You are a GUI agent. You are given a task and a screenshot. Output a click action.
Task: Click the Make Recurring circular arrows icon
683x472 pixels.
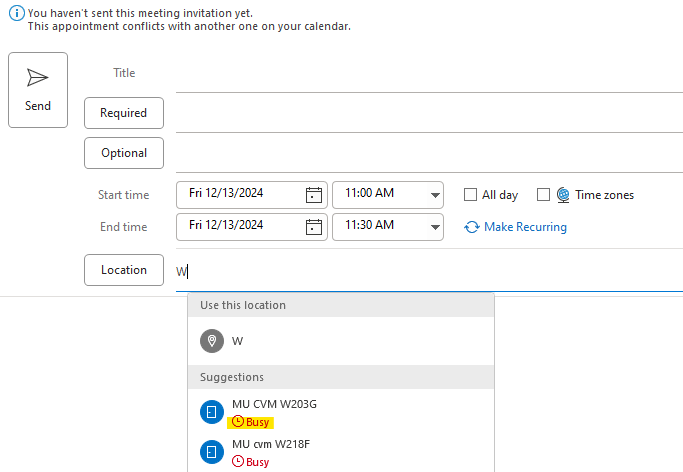click(472, 227)
